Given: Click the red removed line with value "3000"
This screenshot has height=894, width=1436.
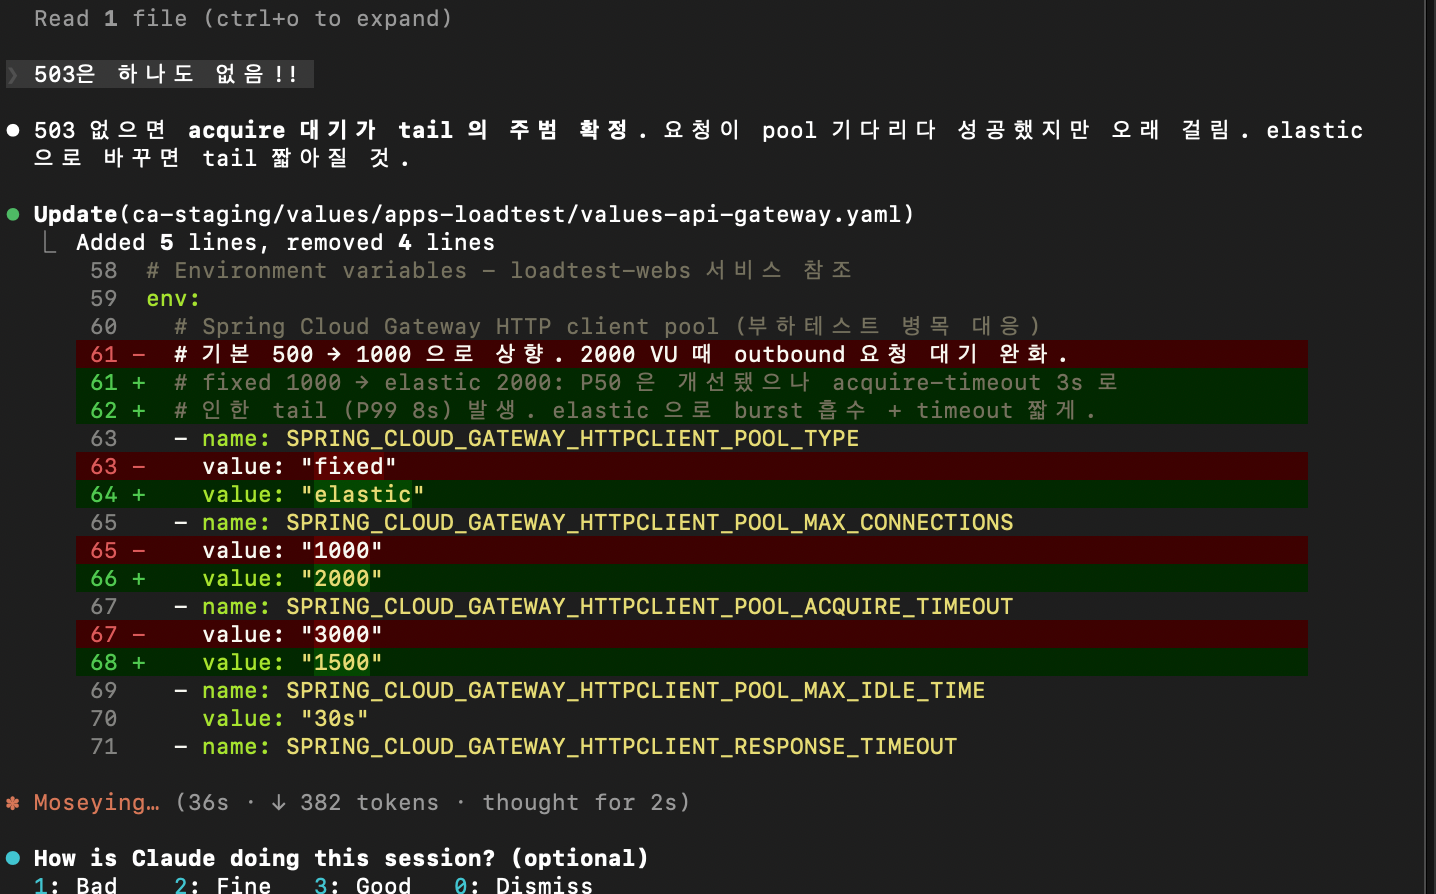Looking at the screenshot, I should tap(341, 634).
